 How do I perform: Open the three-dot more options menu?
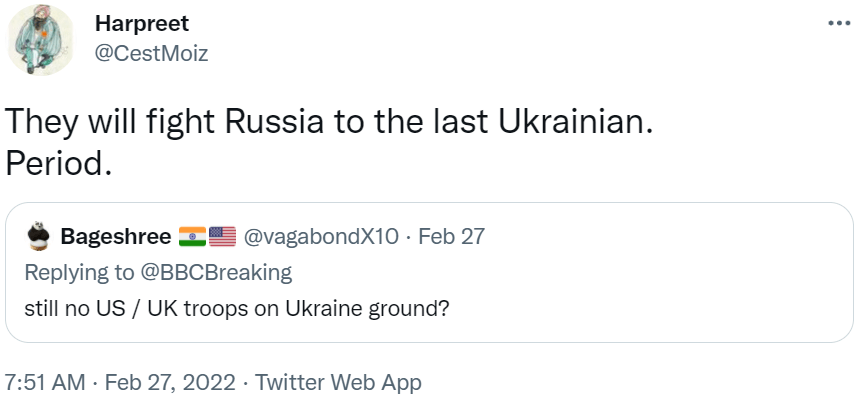(x=837, y=23)
